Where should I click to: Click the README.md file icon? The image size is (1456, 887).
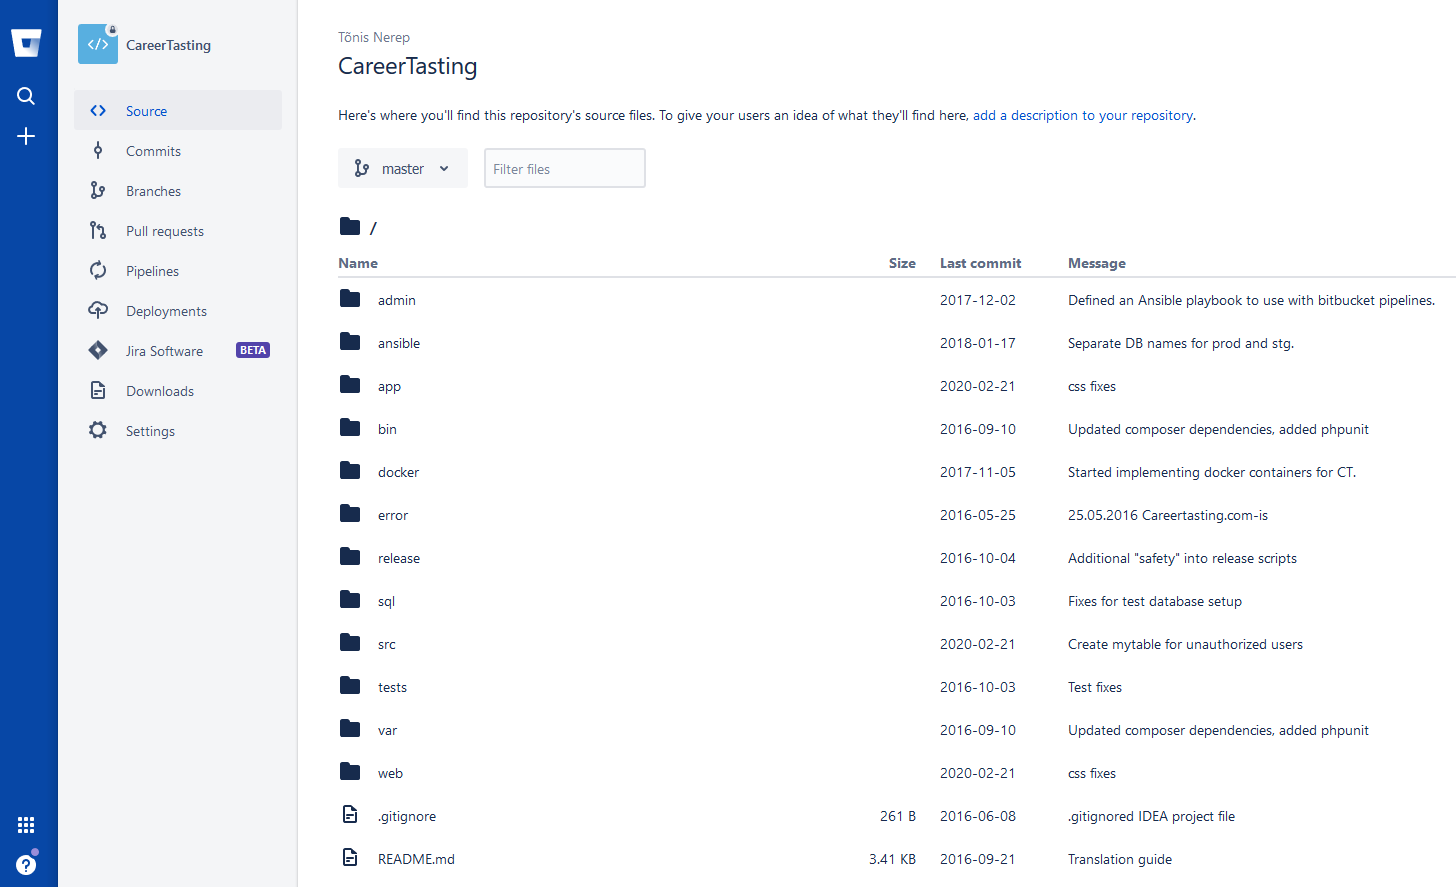[350, 857]
